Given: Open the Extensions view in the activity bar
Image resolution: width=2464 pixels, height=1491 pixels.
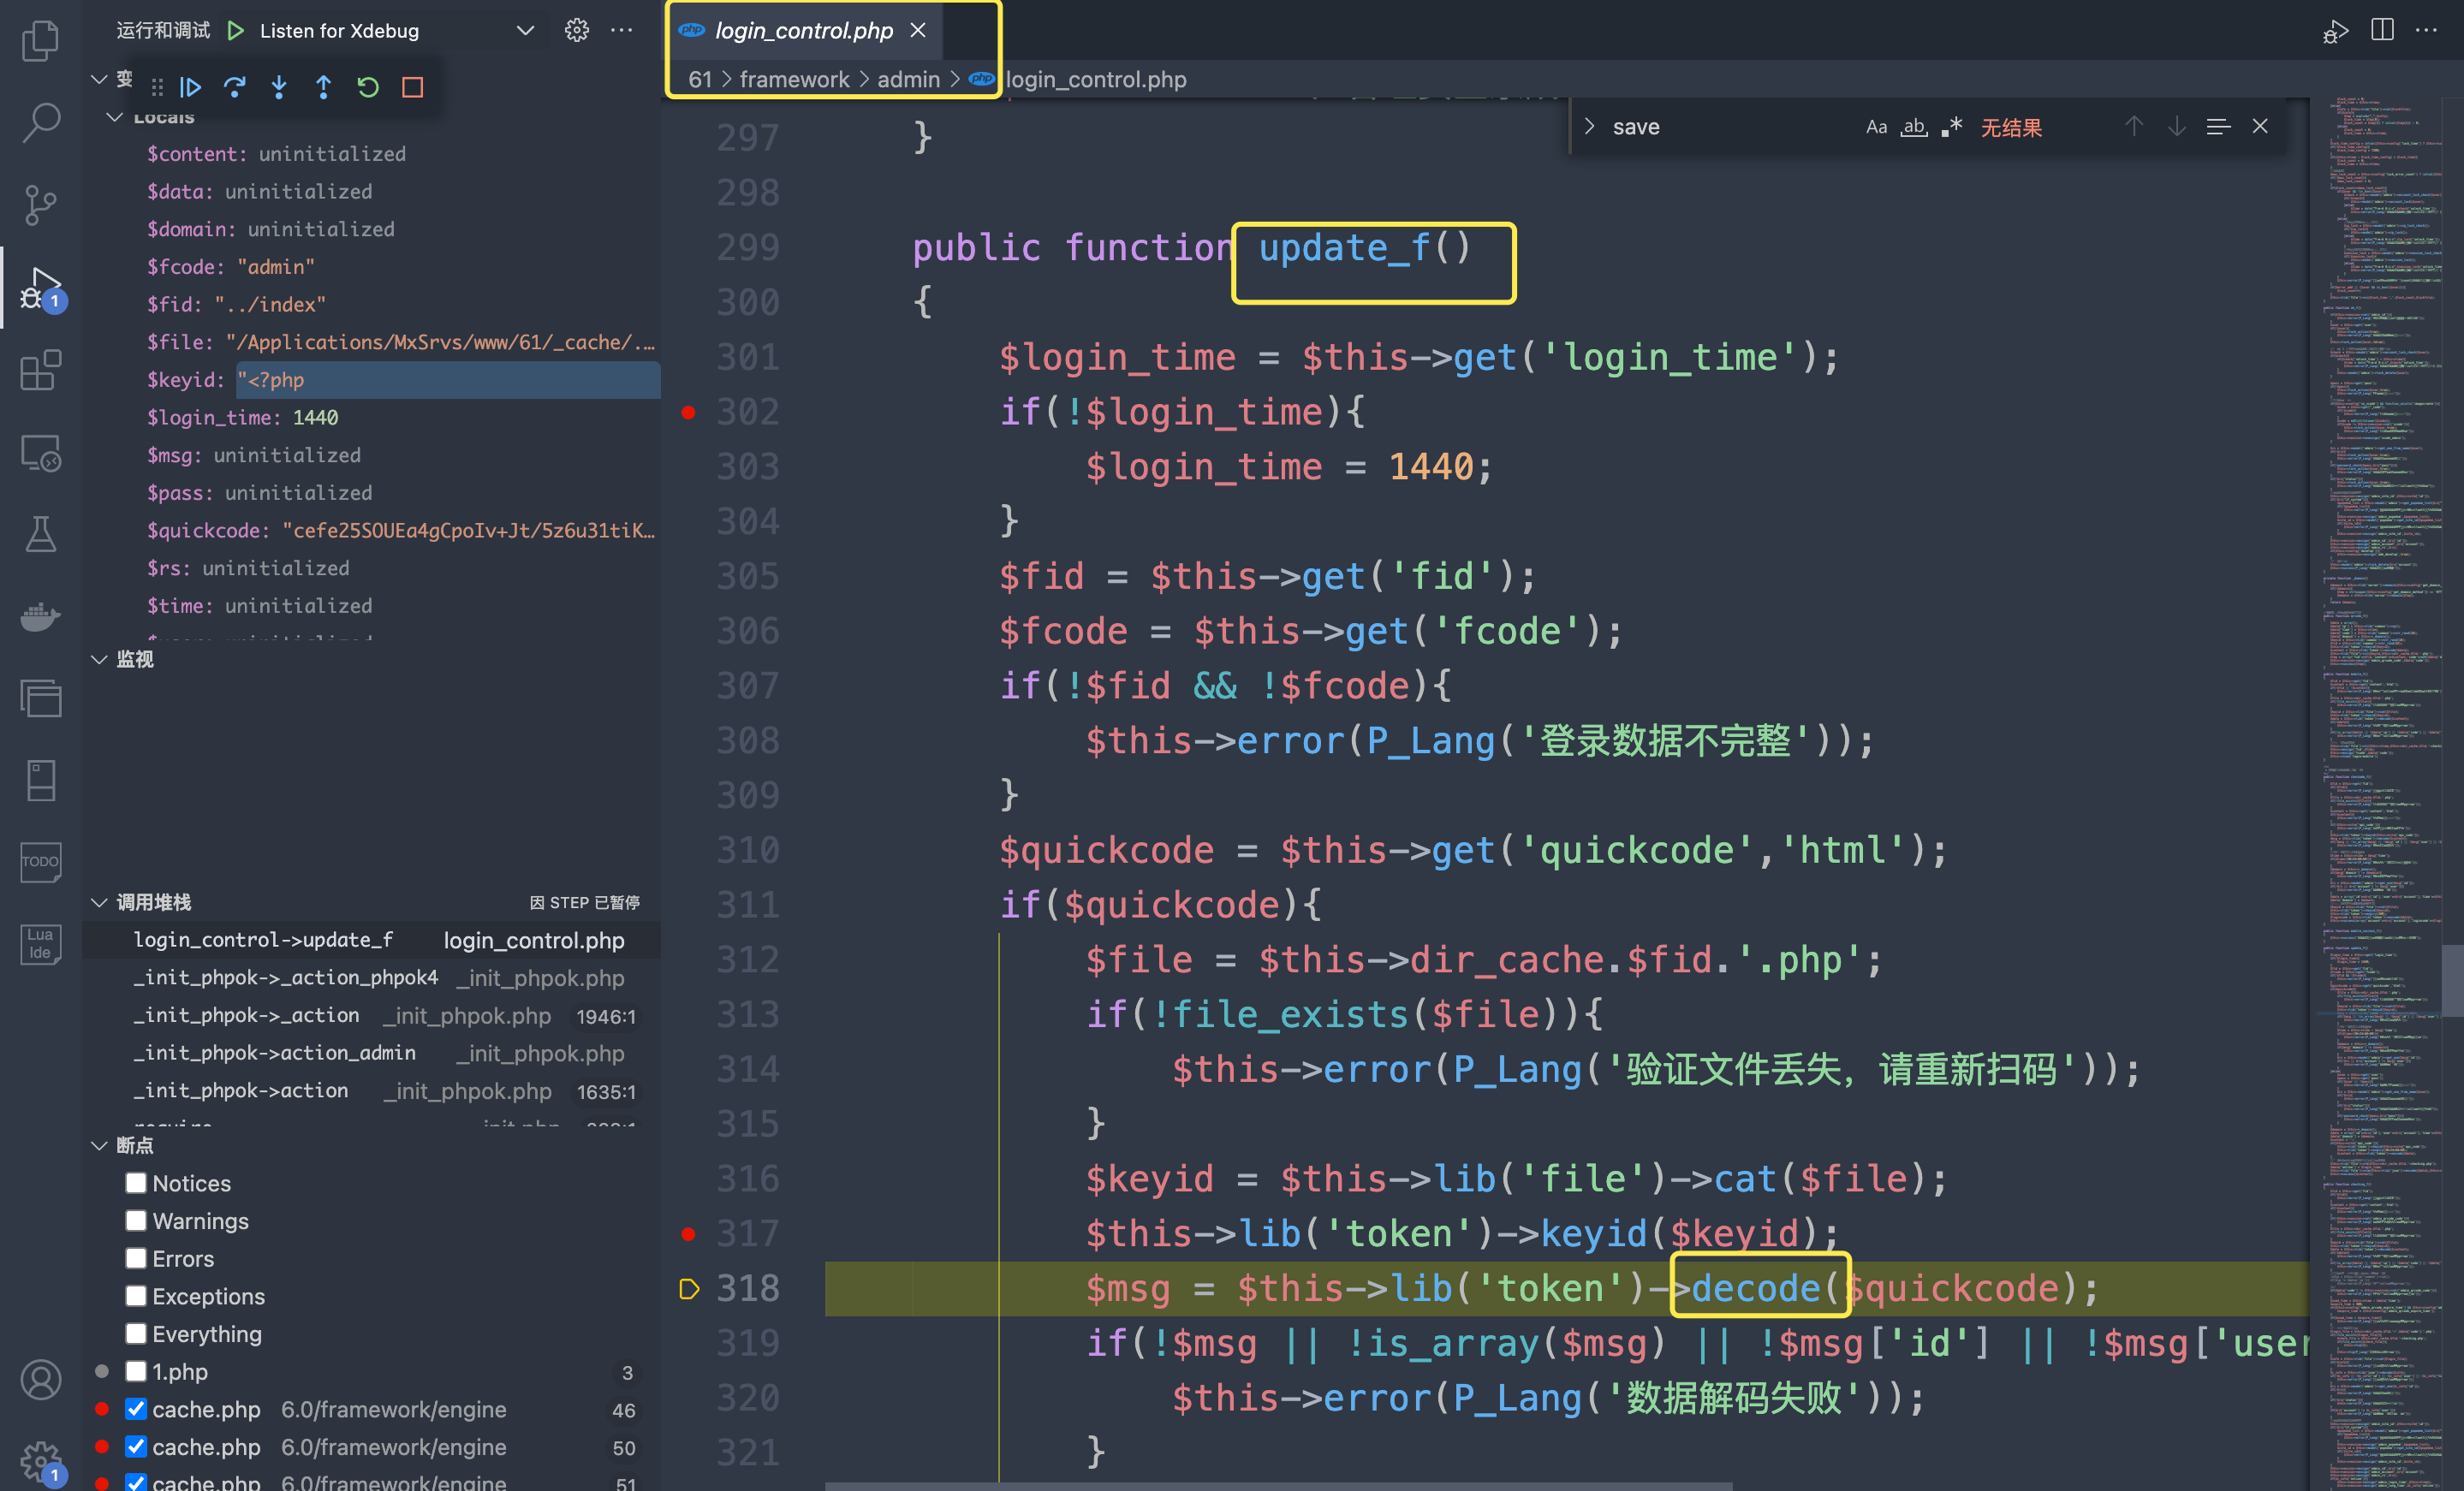Looking at the screenshot, I should point(40,370).
